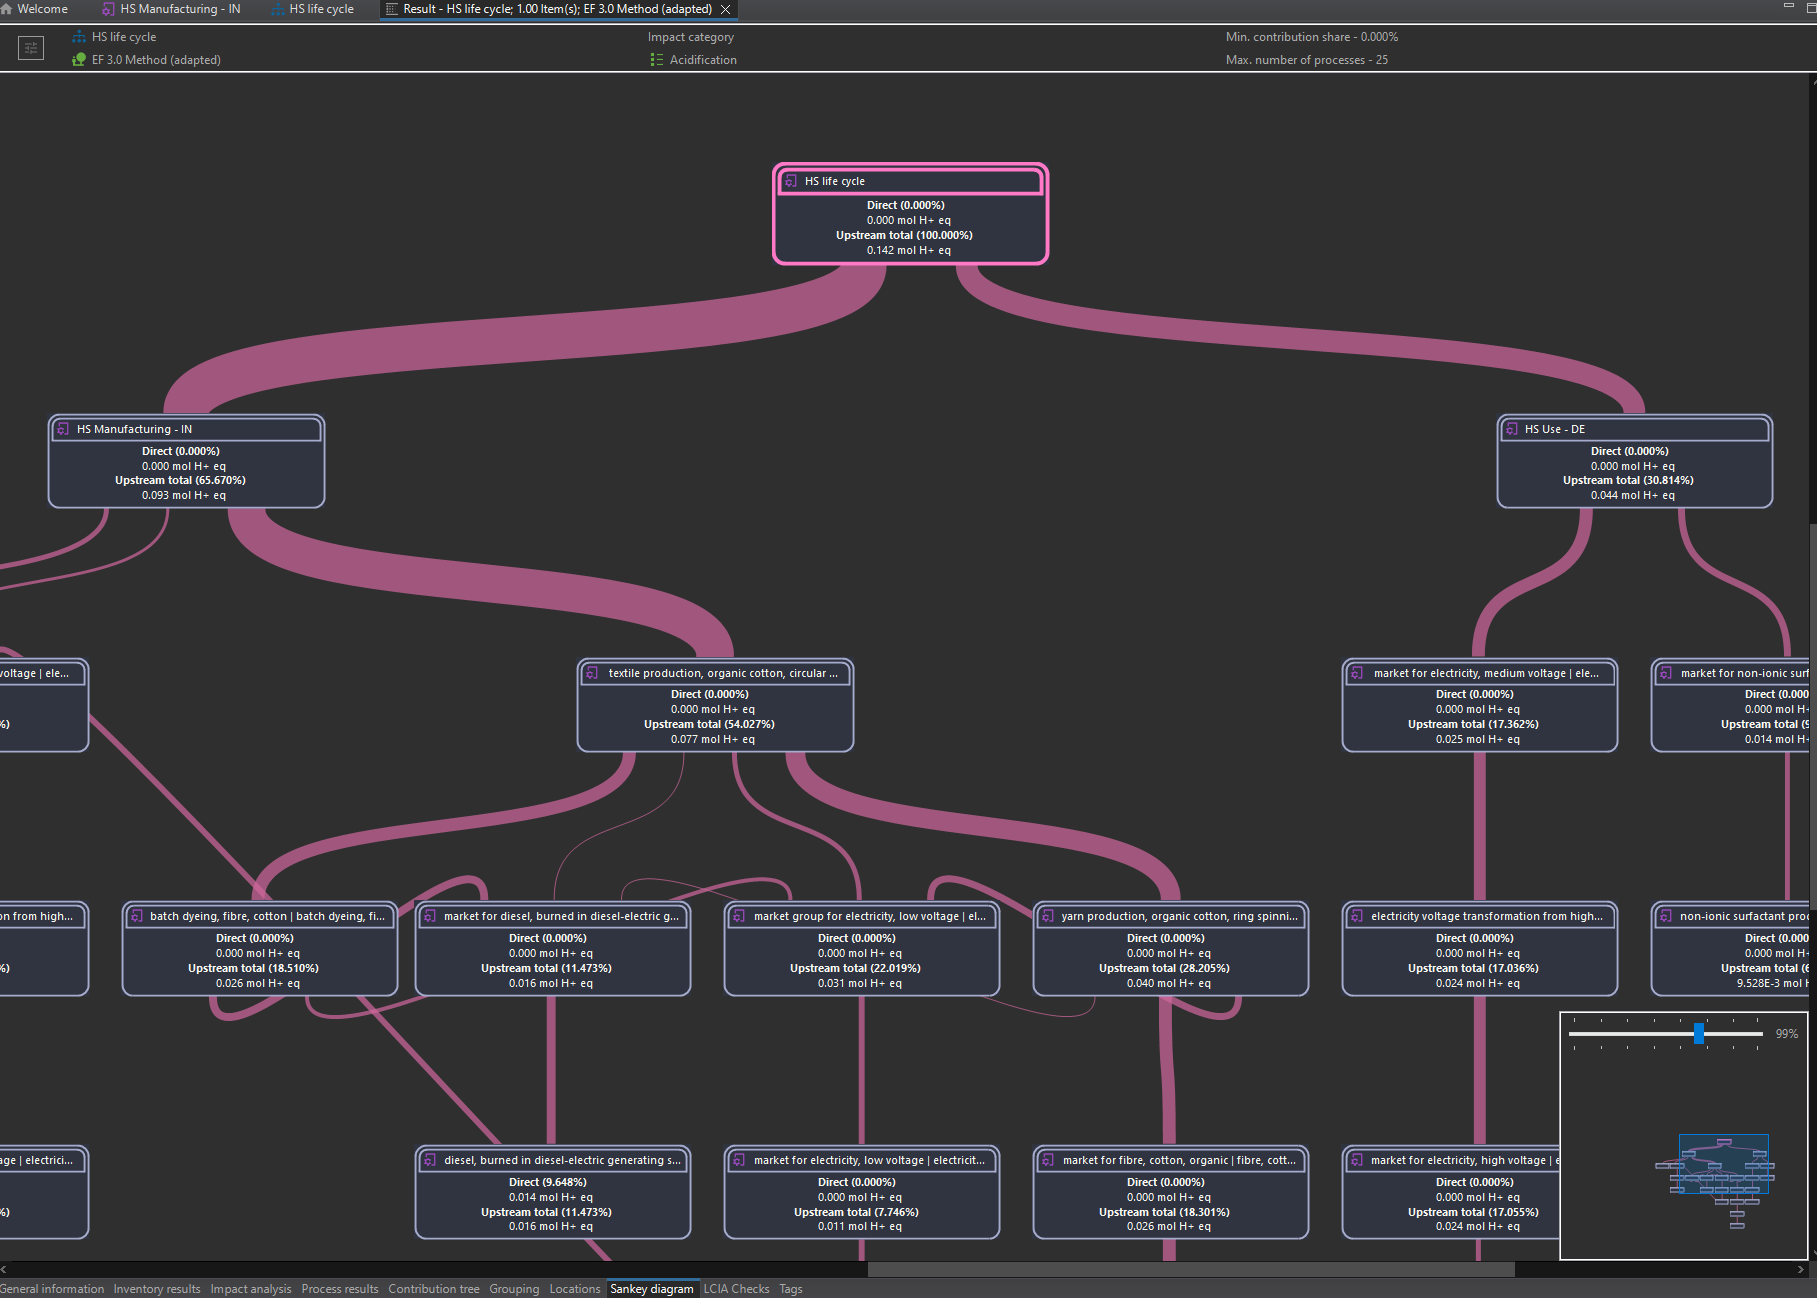Click the Acidification impact category icon
The height and width of the screenshot is (1298, 1817).
(657, 60)
